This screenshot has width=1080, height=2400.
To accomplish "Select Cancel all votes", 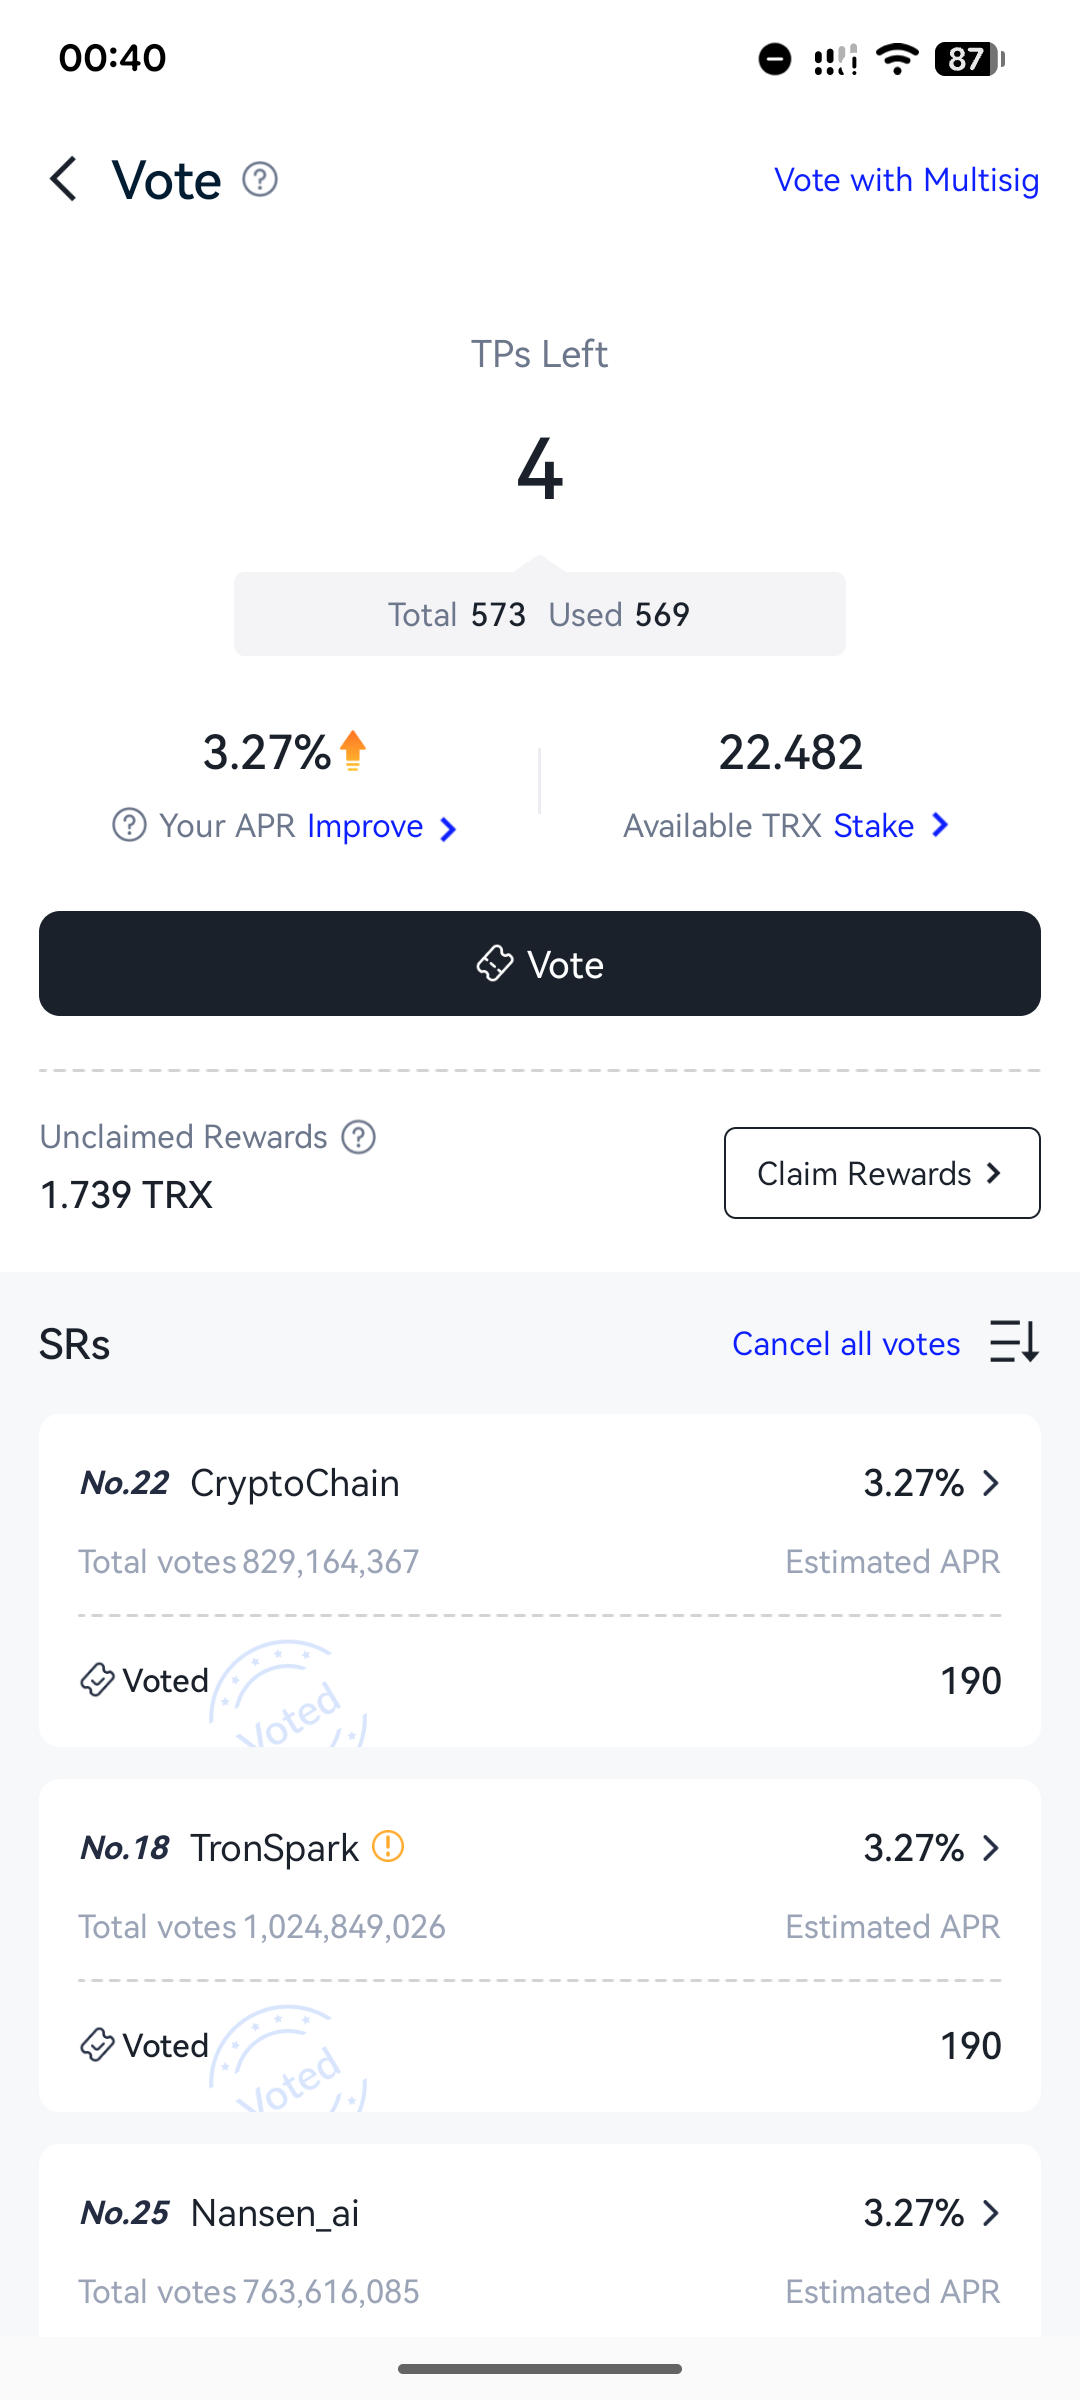I will tap(846, 1343).
